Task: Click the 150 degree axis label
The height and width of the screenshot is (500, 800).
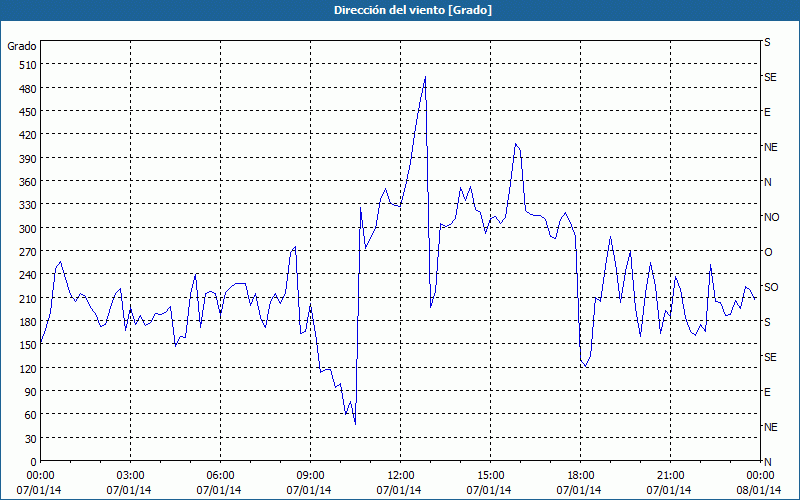Action: point(28,345)
